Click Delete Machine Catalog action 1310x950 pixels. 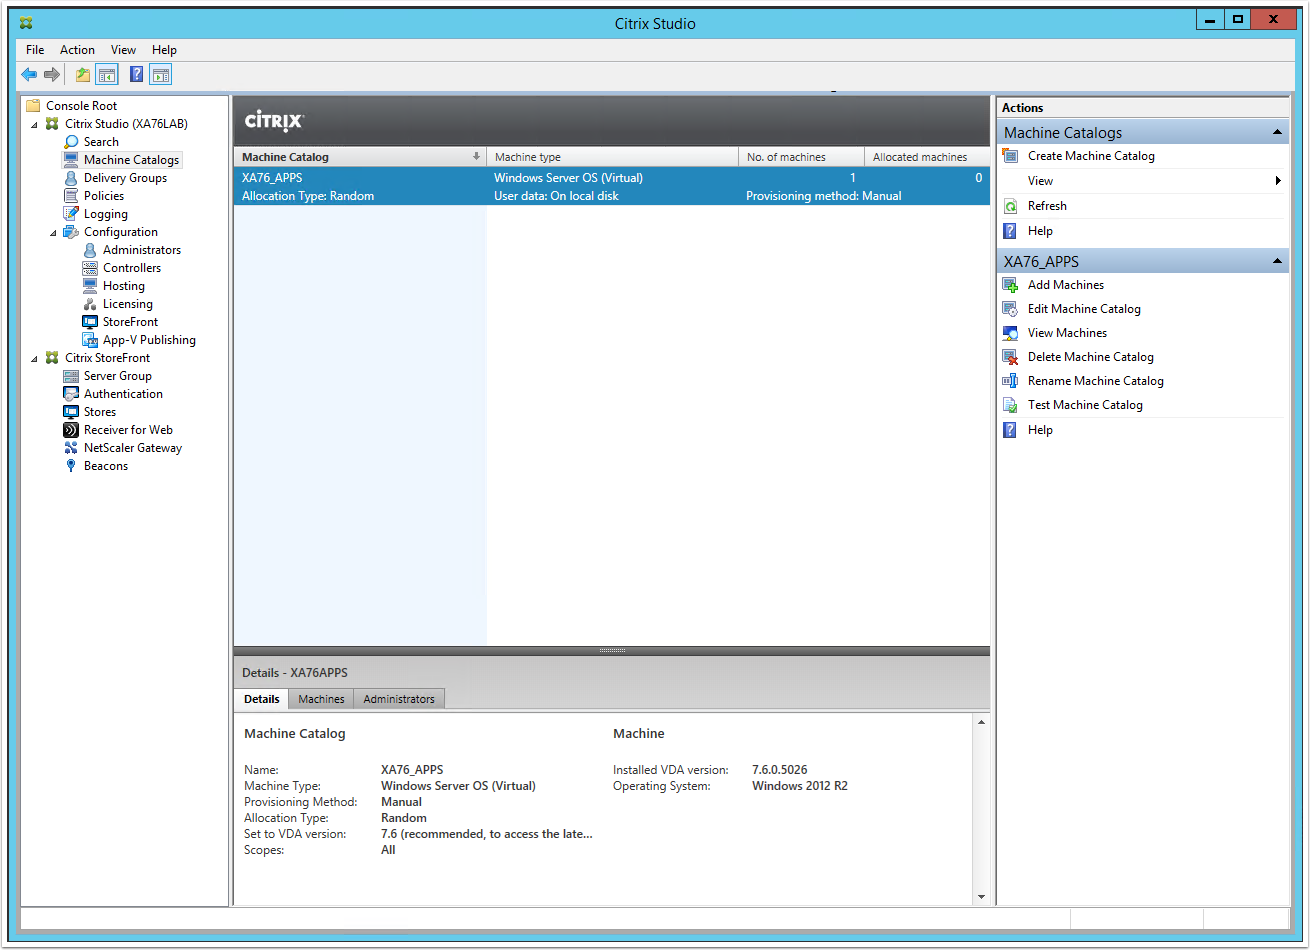pyautogui.click(x=1091, y=357)
